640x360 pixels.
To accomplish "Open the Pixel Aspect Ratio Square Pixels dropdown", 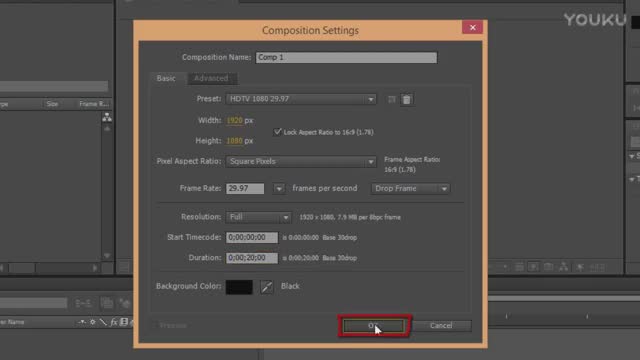I will pyautogui.click(x=301, y=162).
